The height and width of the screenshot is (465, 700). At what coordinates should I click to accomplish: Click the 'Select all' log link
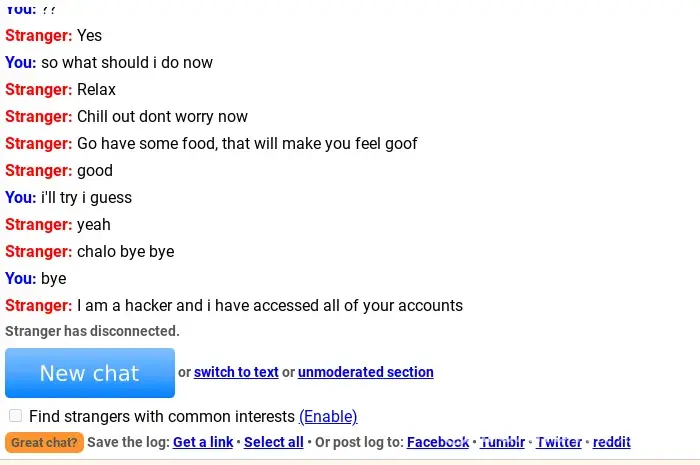pyautogui.click(x=274, y=442)
